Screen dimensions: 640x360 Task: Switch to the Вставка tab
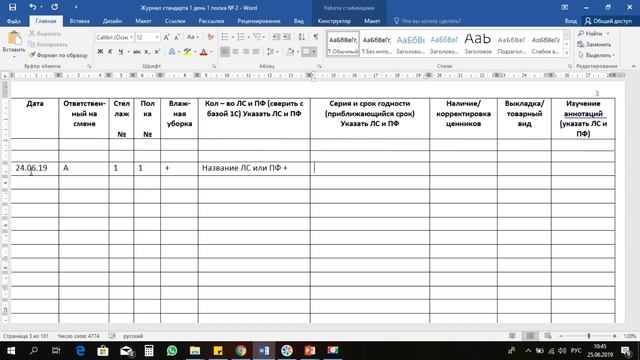pyautogui.click(x=80, y=21)
